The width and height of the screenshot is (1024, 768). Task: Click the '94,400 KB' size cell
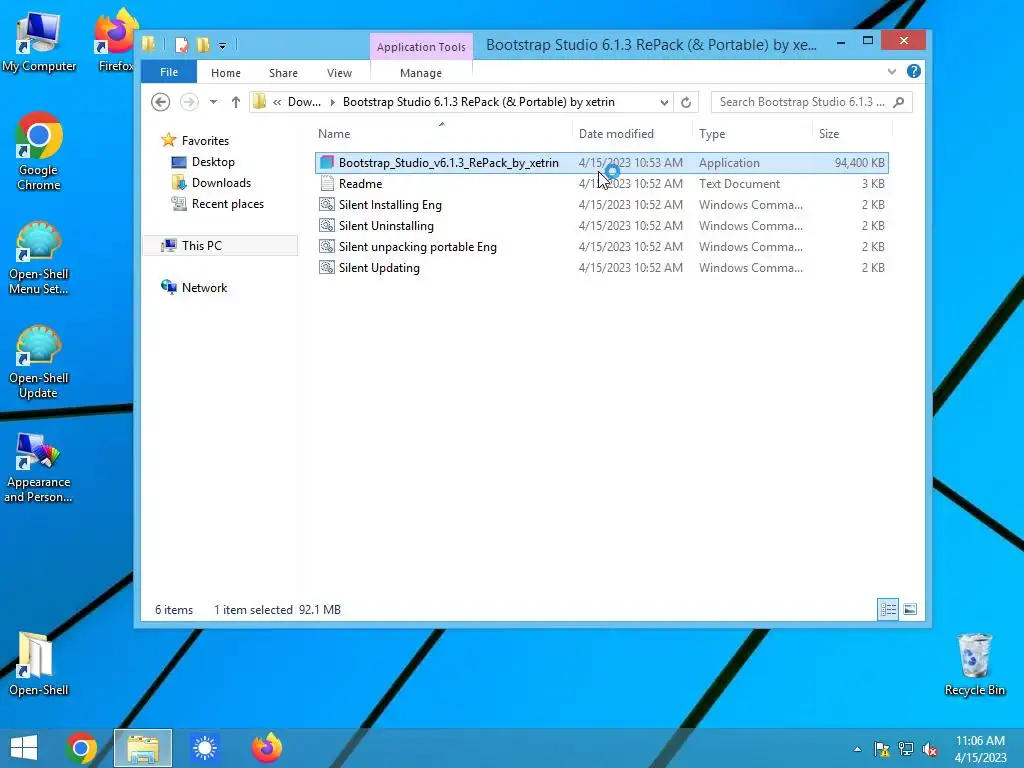point(859,163)
